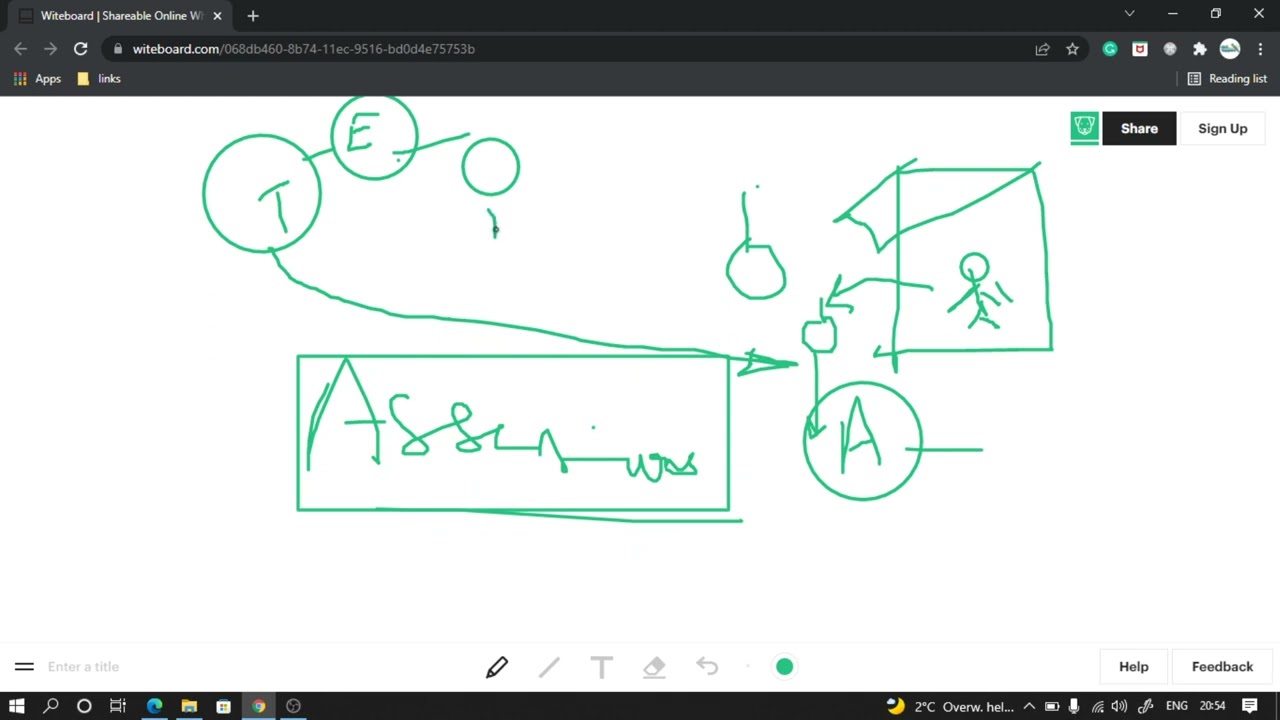Click the Sign Up button
The height and width of the screenshot is (720, 1280).
1222,128
